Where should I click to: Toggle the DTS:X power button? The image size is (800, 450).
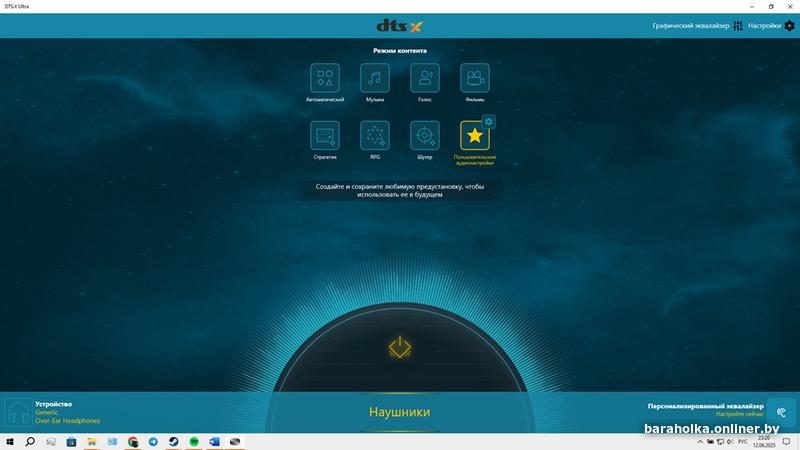[x=399, y=347]
